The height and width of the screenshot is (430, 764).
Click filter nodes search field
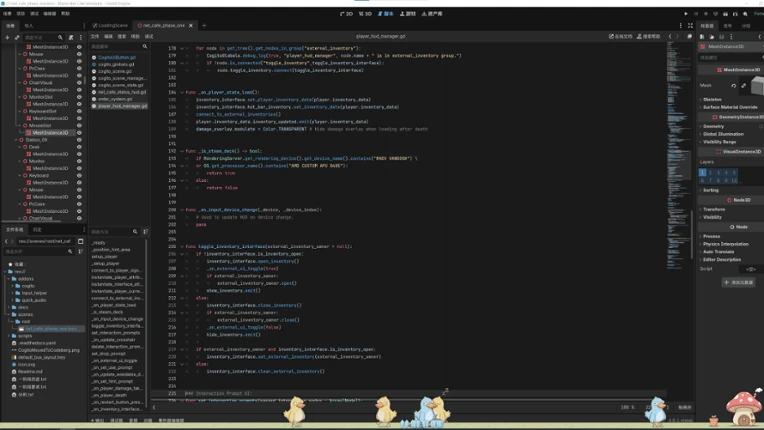[42, 37]
